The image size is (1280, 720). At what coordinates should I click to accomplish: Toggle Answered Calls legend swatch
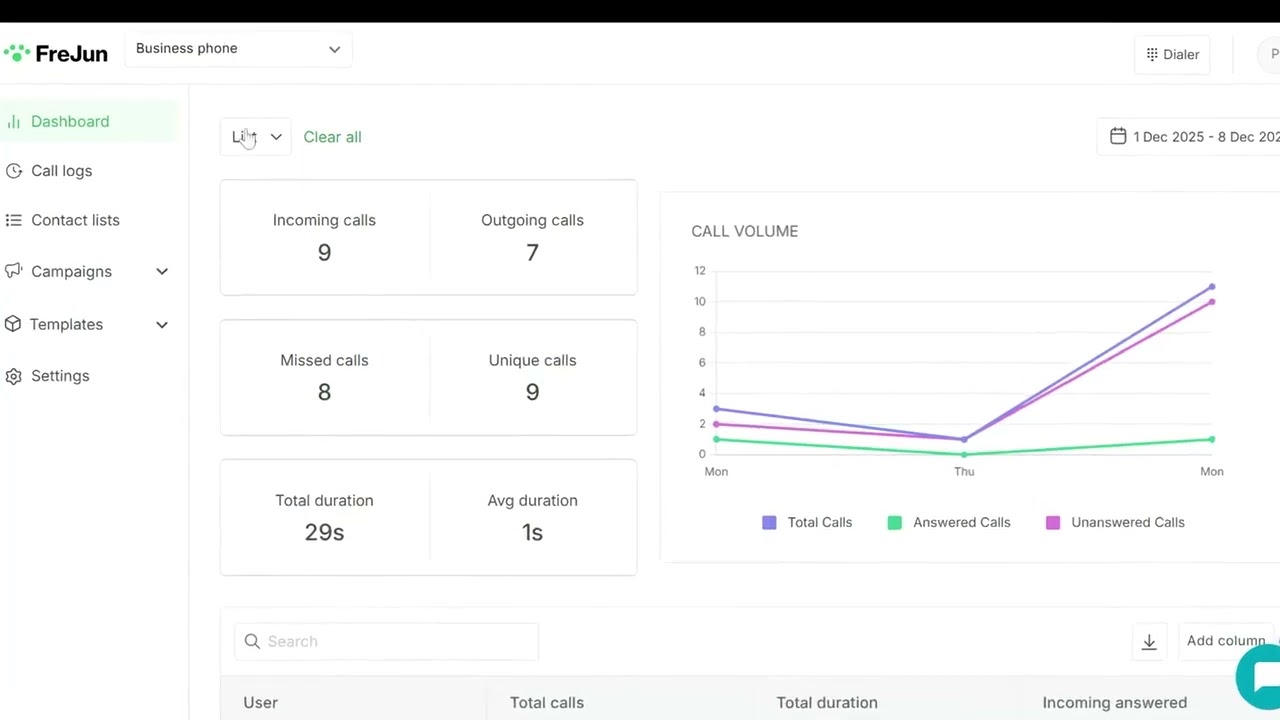pos(894,522)
